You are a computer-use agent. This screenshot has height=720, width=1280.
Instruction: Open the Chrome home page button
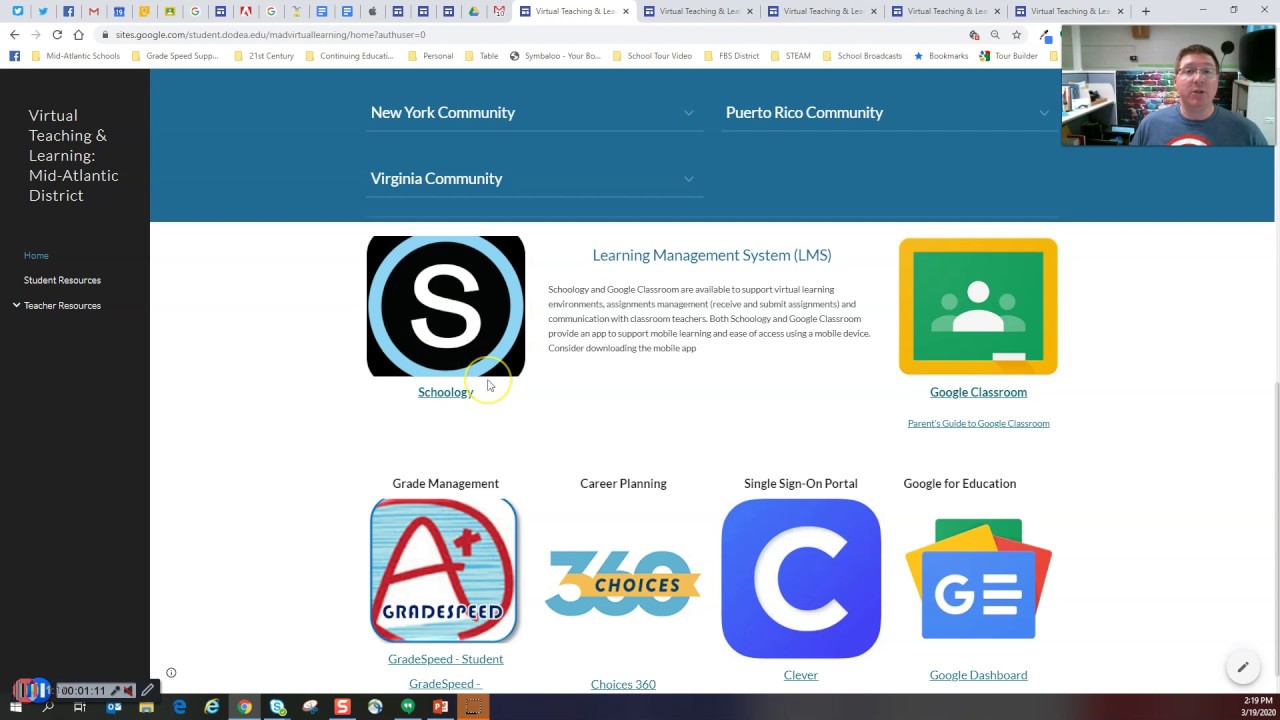click(78, 34)
